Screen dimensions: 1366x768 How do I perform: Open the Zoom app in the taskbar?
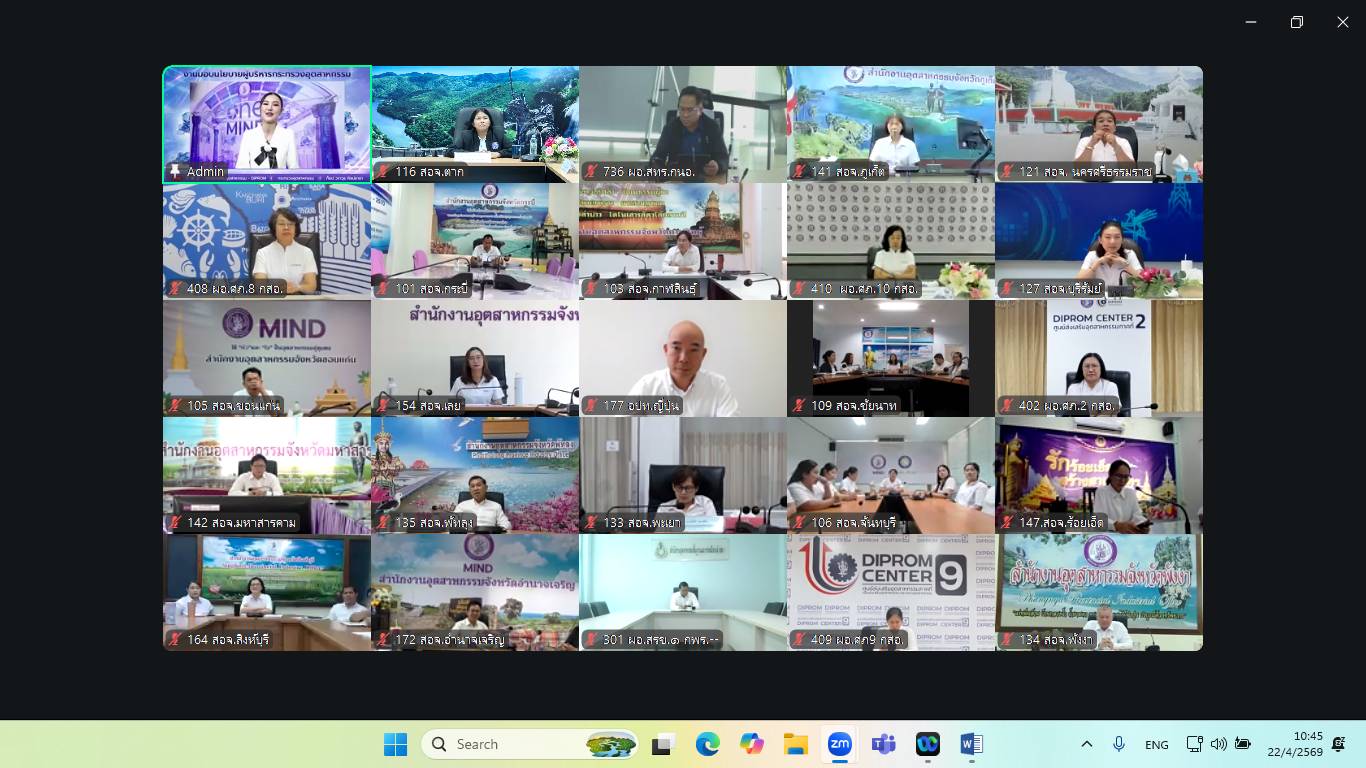pos(839,744)
